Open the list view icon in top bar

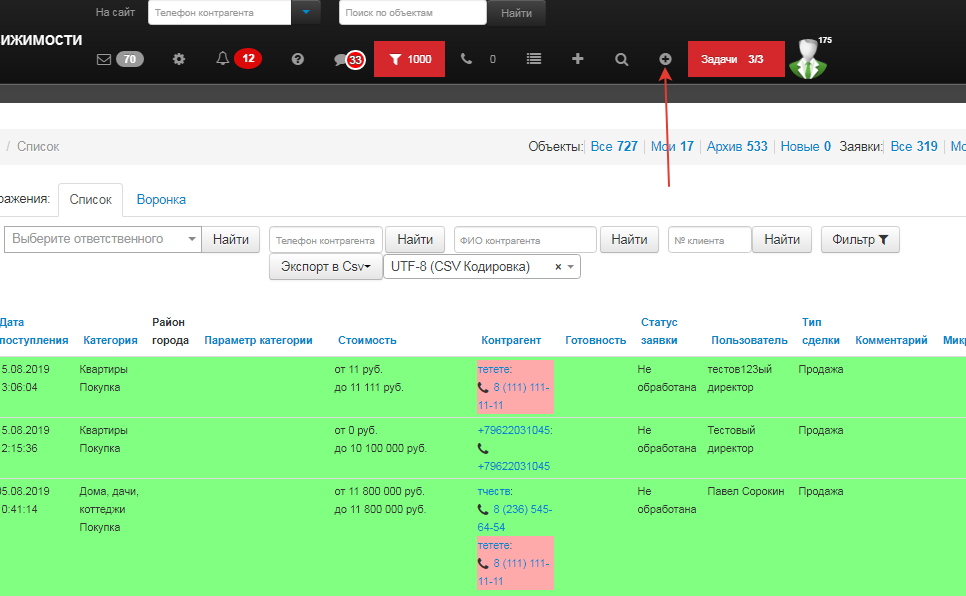coord(534,59)
